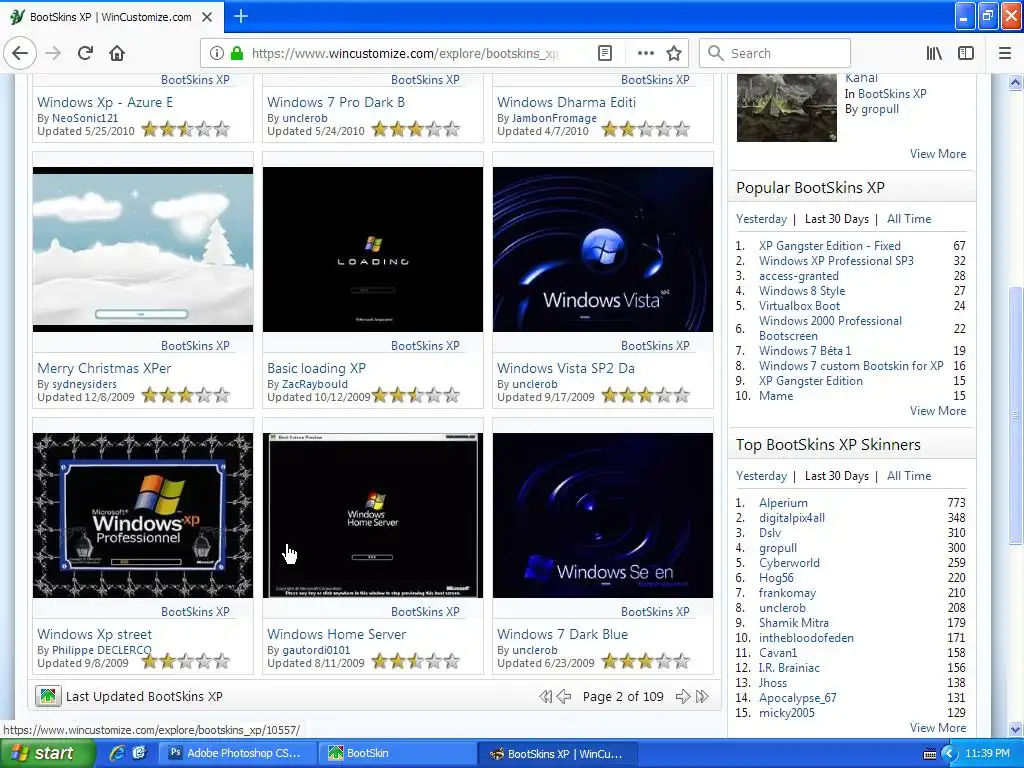The width and height of the screenshot is (1024, 768).
Task: Click the URL address field
Action: [405, 53]
